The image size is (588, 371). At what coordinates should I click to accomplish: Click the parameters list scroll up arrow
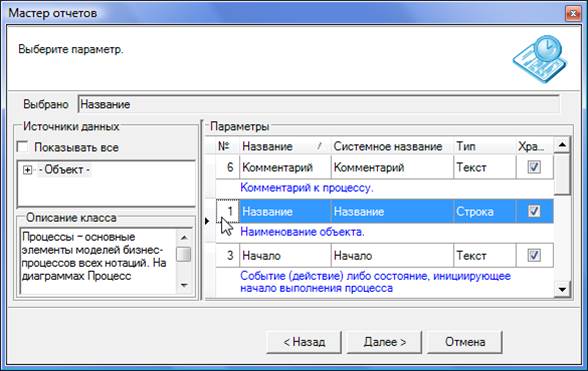(562, 145)
